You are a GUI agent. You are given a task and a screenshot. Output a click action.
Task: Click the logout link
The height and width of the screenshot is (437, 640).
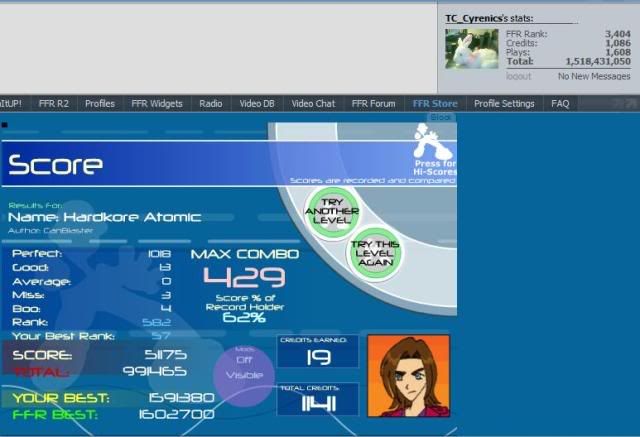518,76
